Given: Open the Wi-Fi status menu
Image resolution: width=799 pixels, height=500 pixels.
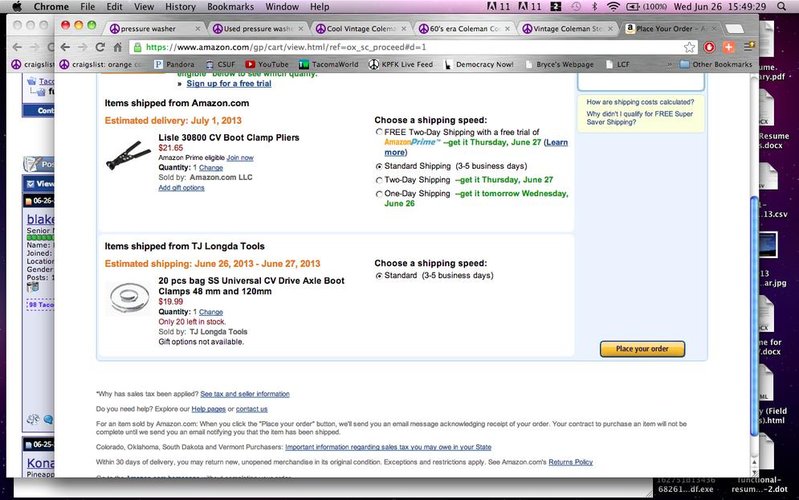Looking at the screenshot, I should coord(614,7).
